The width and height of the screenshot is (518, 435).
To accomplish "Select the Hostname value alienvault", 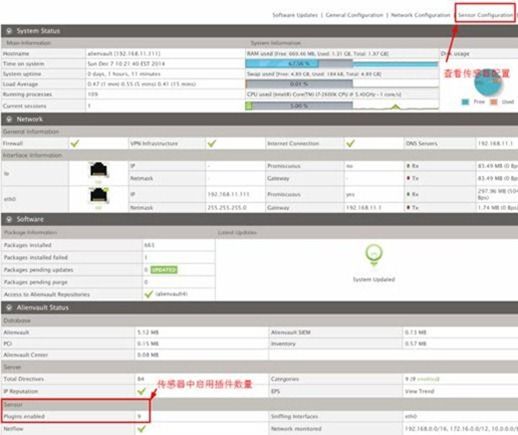I will click(x=124, y=53).
